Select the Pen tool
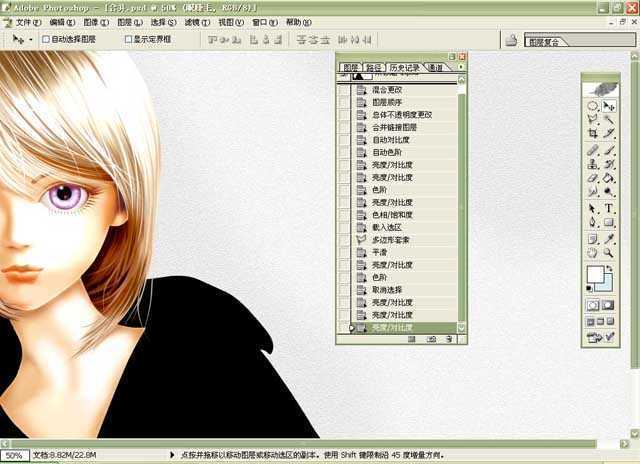This screenshot has height=464, width=640. 593,222
